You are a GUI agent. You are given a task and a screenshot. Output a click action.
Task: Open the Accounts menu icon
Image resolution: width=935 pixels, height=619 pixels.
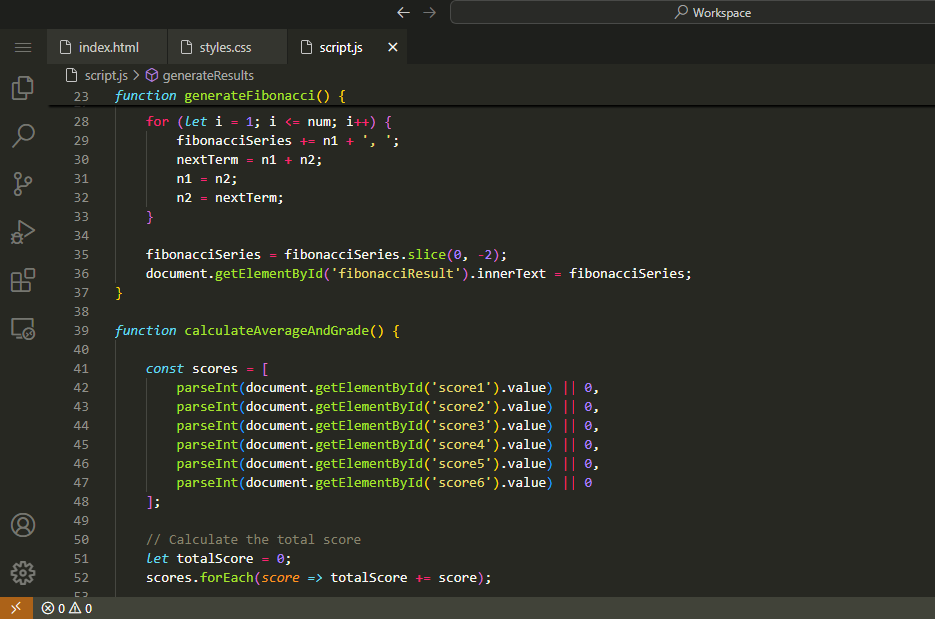23,525
